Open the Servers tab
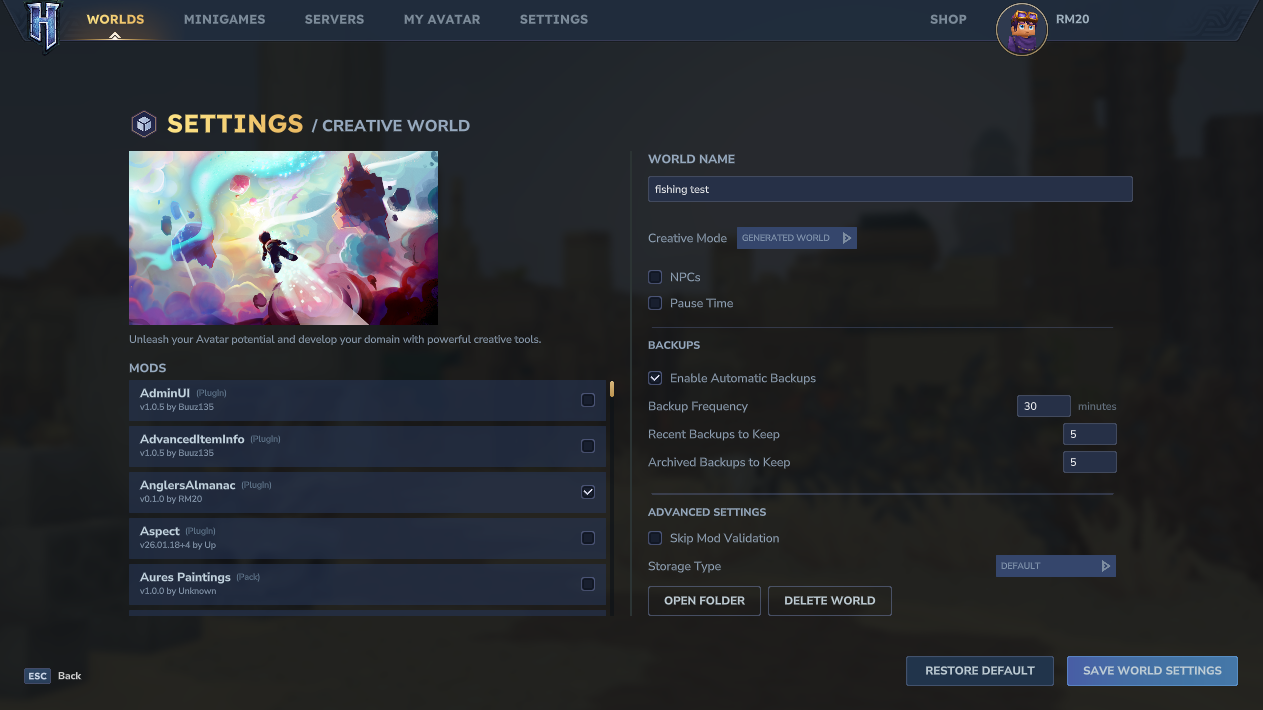 click(334, 19)
